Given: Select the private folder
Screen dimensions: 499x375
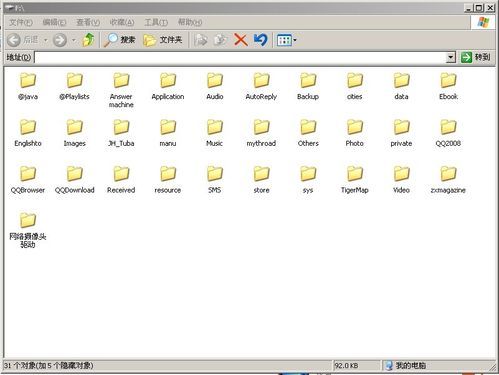Looking at the screenshot, I should (x=401, y=133).
